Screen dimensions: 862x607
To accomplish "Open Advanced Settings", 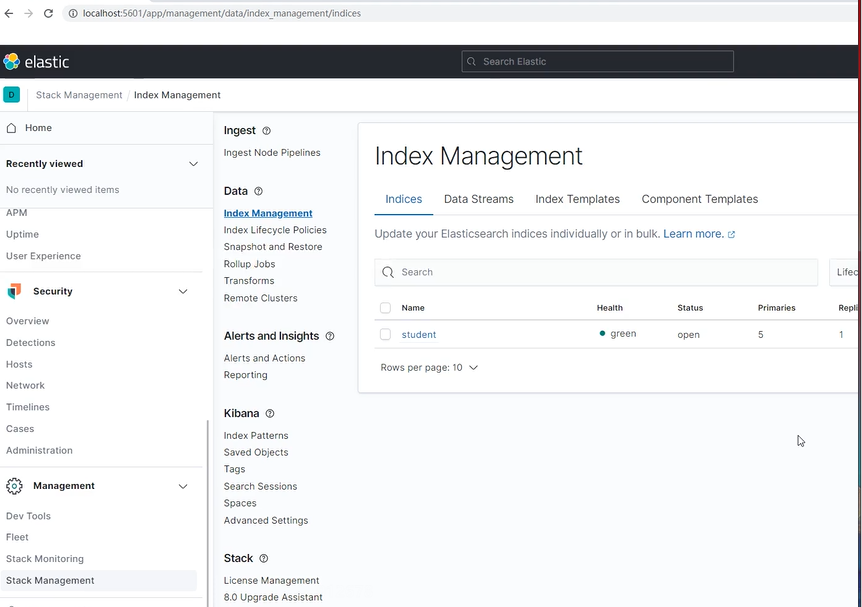I will pos(266,521).
